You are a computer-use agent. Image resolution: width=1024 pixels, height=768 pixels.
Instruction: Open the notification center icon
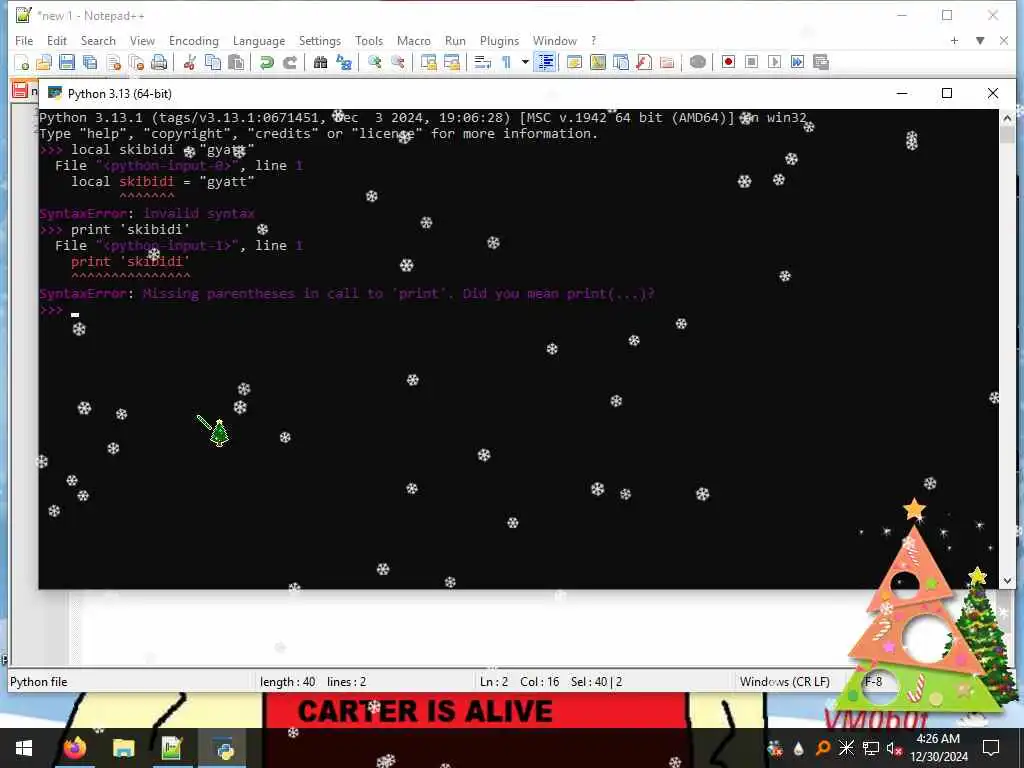991,748
